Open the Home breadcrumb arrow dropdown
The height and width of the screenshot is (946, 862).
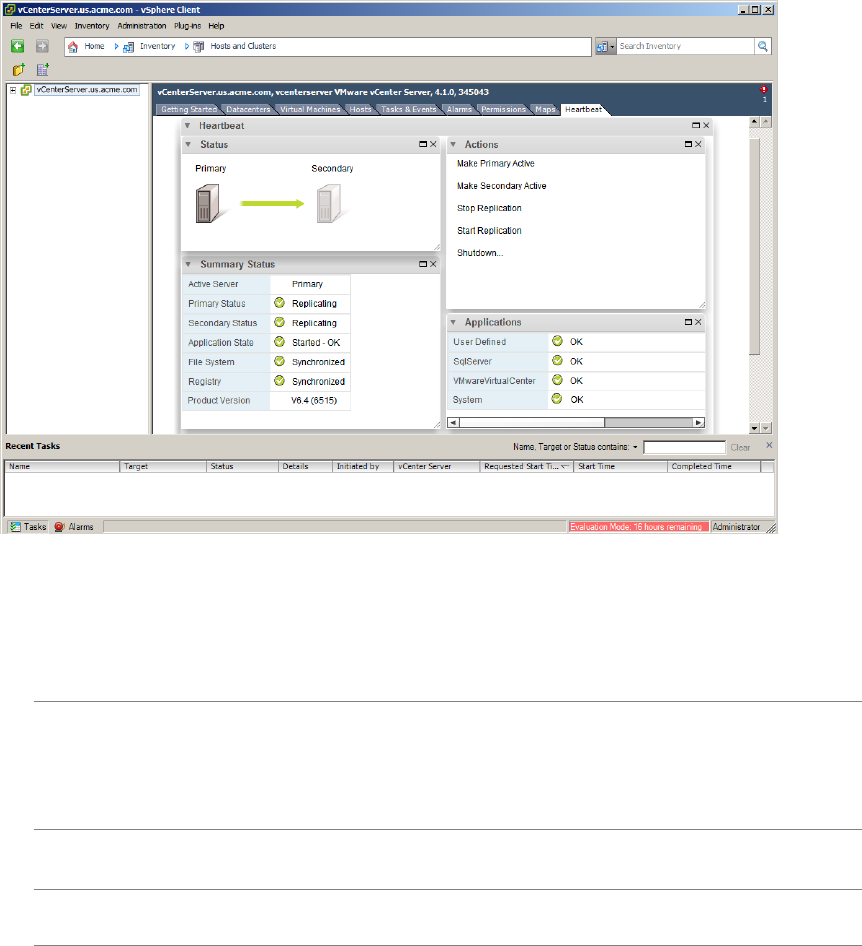tap(116, 46)
